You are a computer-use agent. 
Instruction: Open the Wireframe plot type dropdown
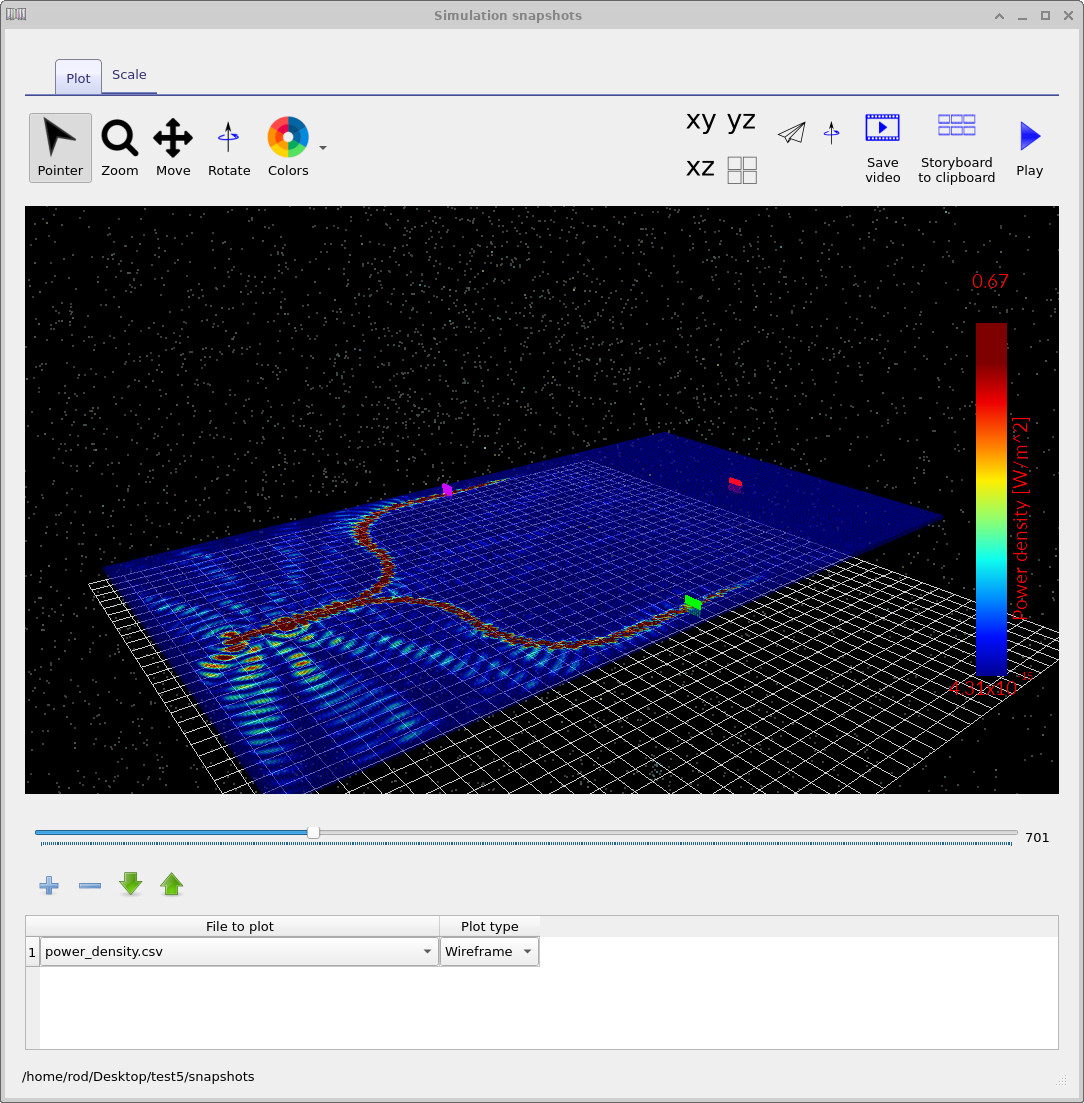(527, 951)
